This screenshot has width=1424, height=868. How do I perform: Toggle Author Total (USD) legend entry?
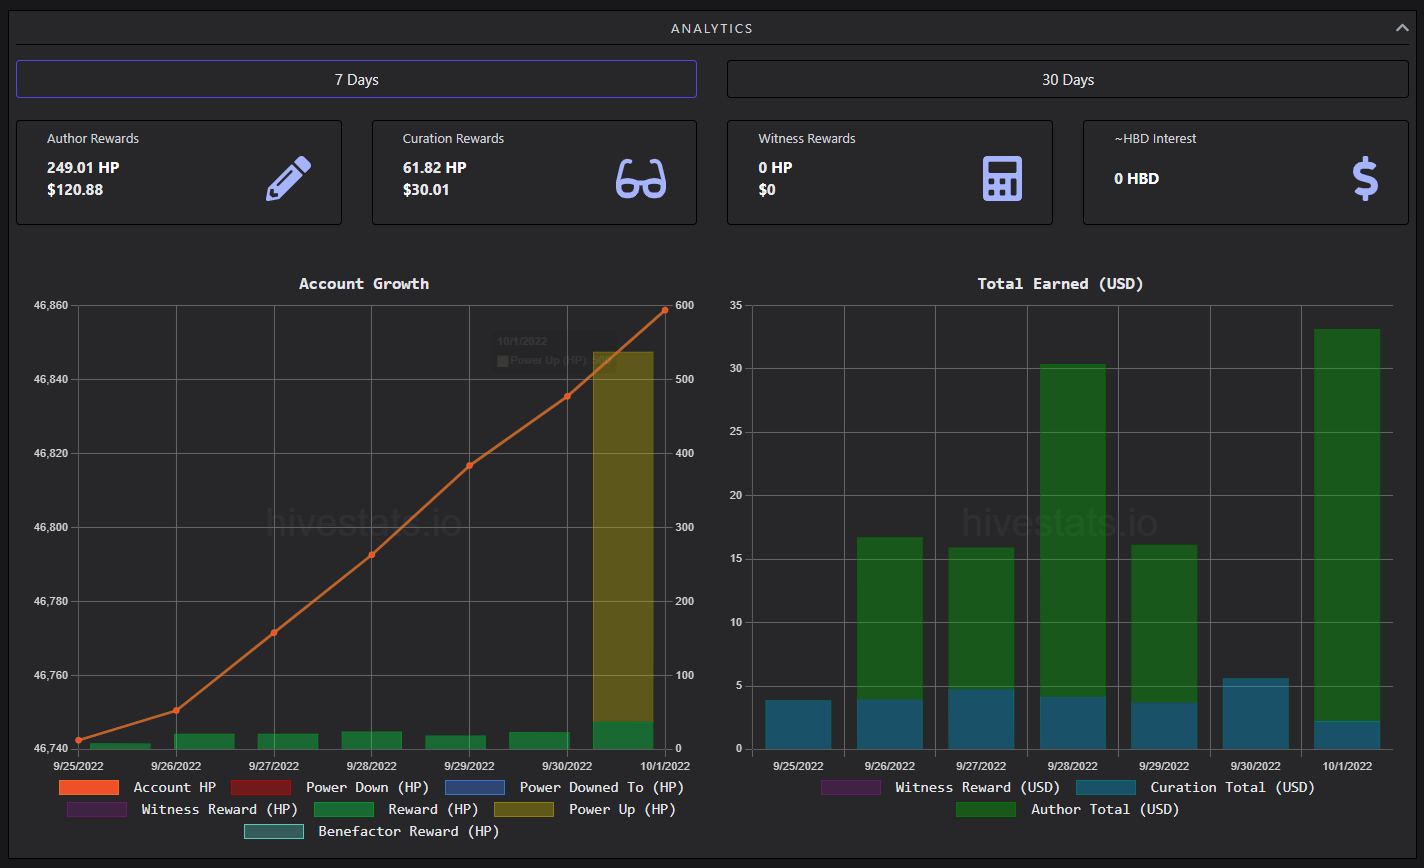click(x=1067, y=809)
